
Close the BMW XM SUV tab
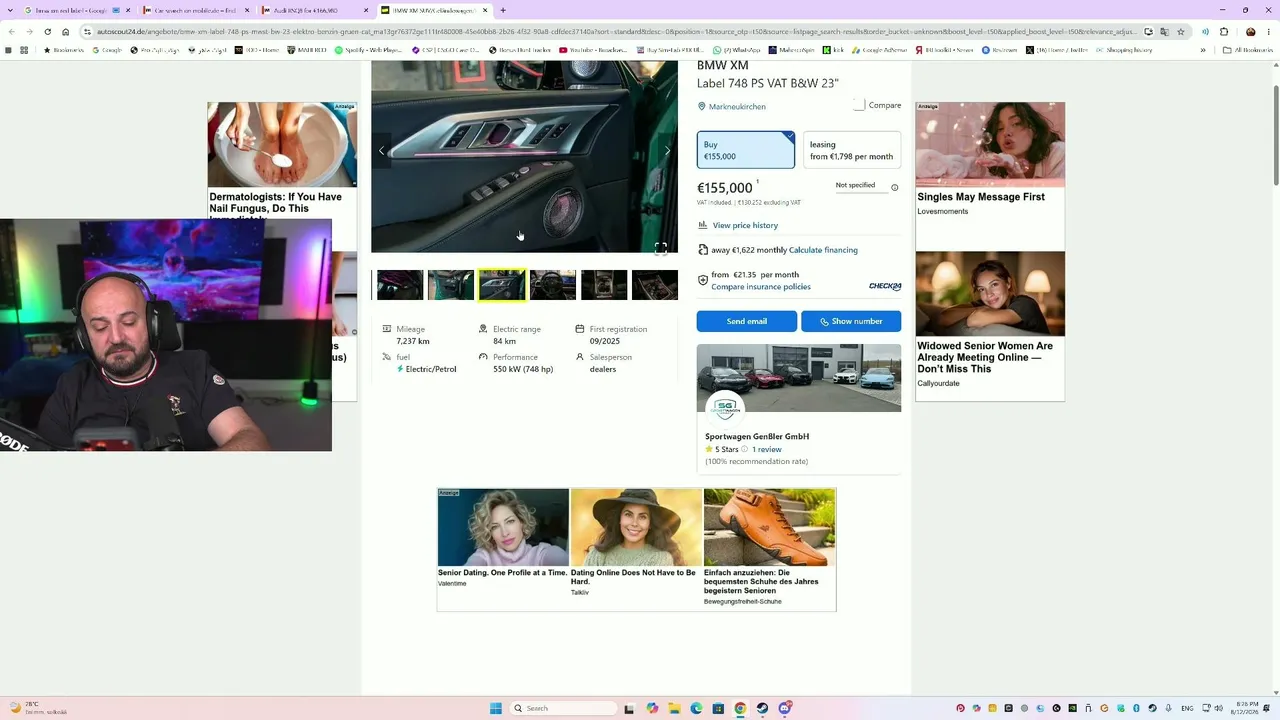[486, 10]
